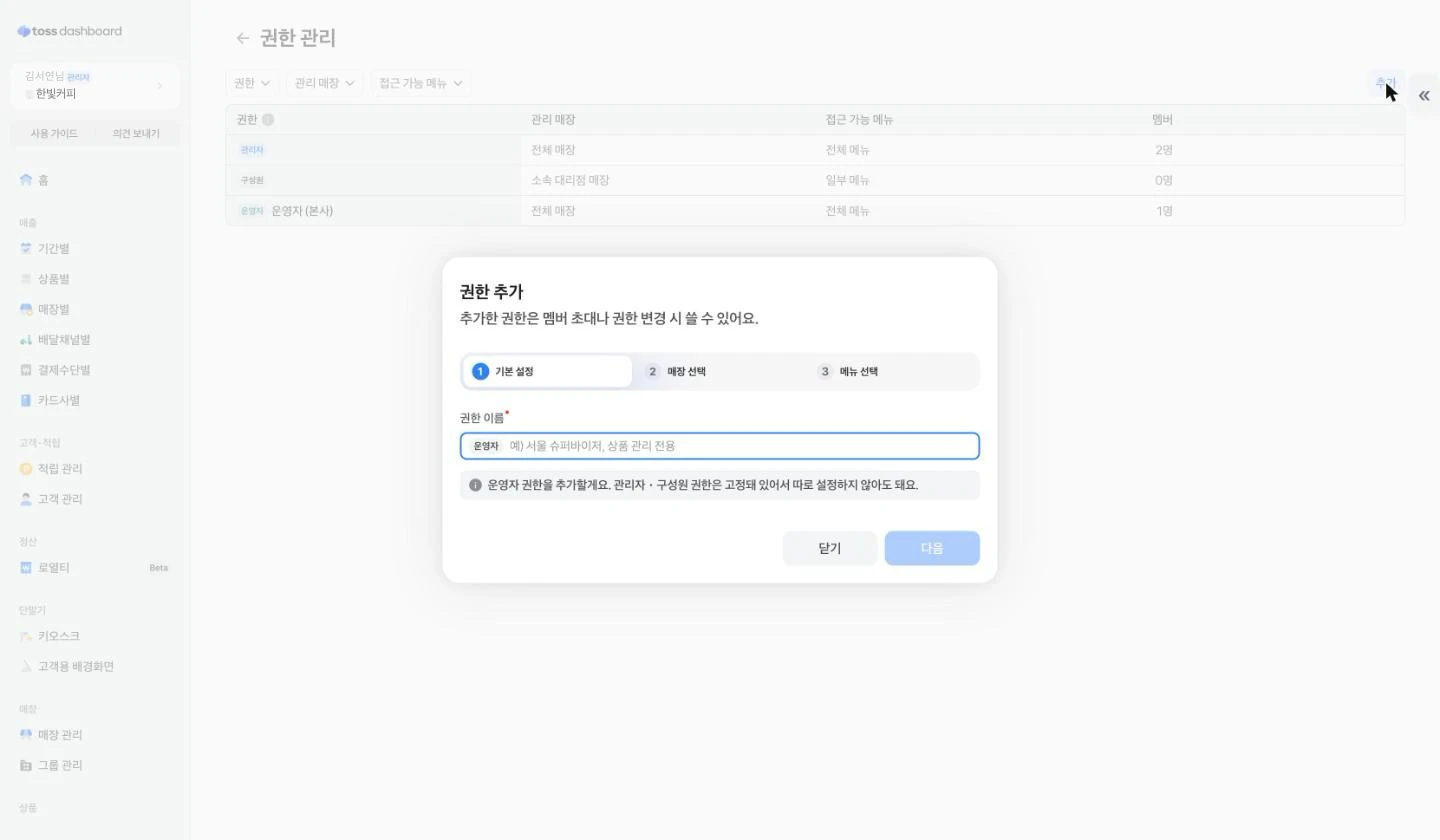Click the card icon beside 카드사별
Viewport: 1440px width, 840px height.
pyautogui.click(x=26, y=400)
